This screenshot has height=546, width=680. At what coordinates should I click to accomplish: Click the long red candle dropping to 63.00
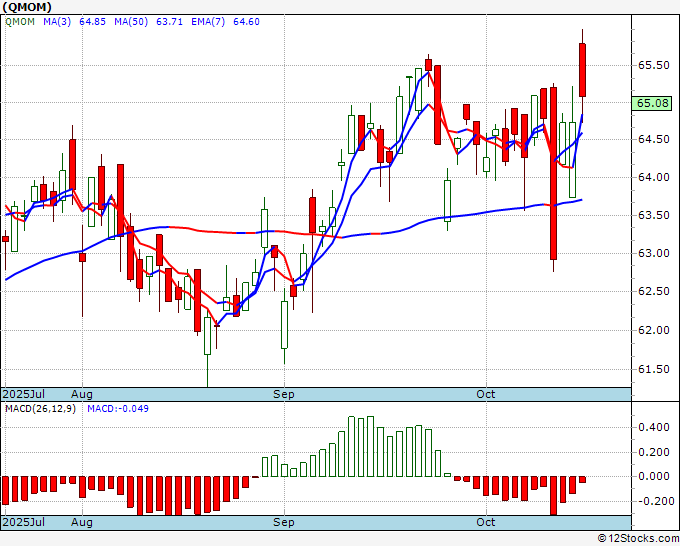553,173
